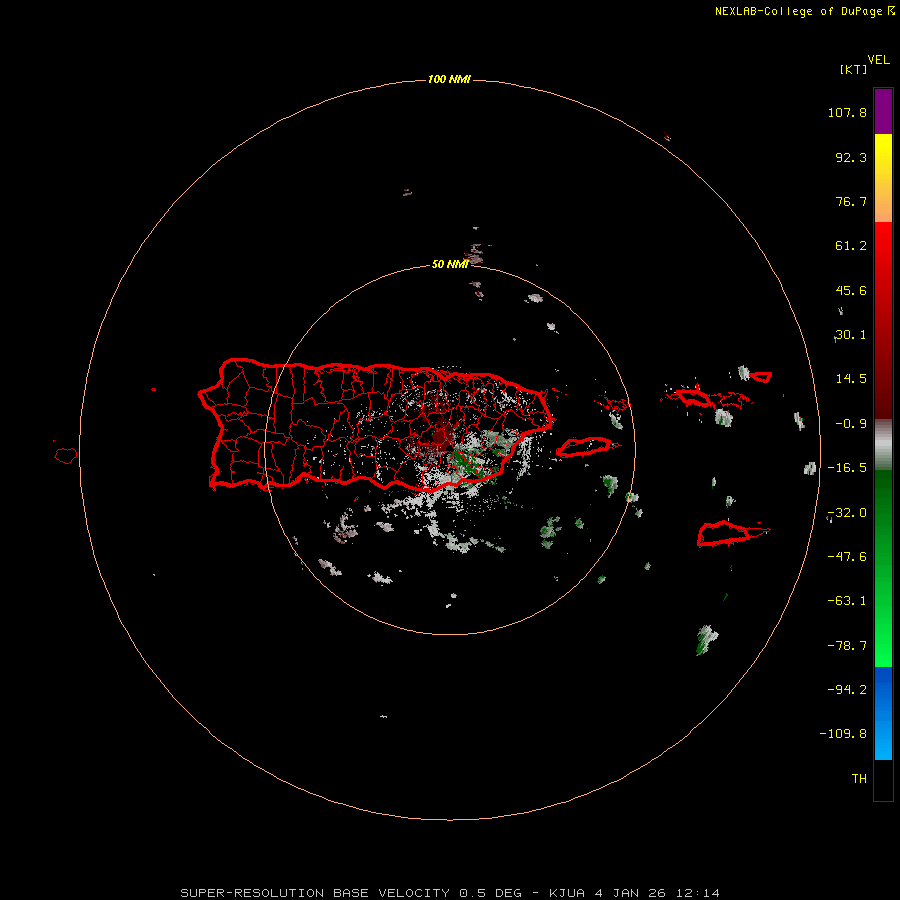The width and height of the screenshot is (900, 900).
Task: Click the 14.5 velocity scale value
Action: 851,379
